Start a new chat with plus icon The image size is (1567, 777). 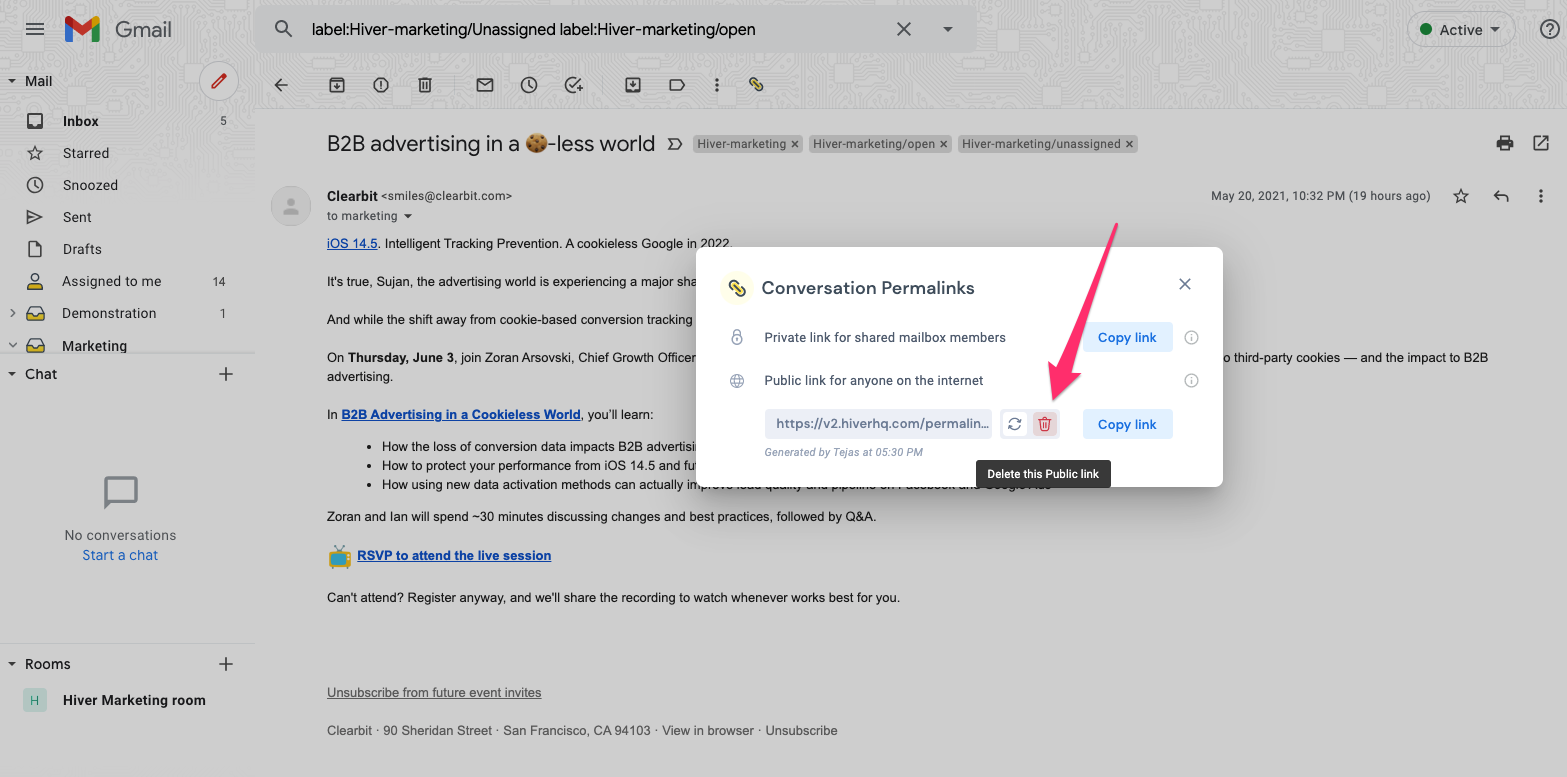pos(226,374)
